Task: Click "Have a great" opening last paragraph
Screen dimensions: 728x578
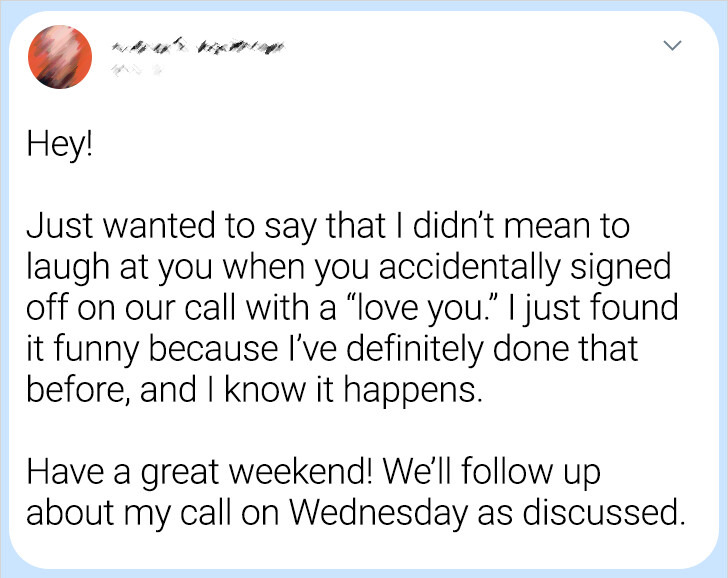Action: tap(123, 473)
